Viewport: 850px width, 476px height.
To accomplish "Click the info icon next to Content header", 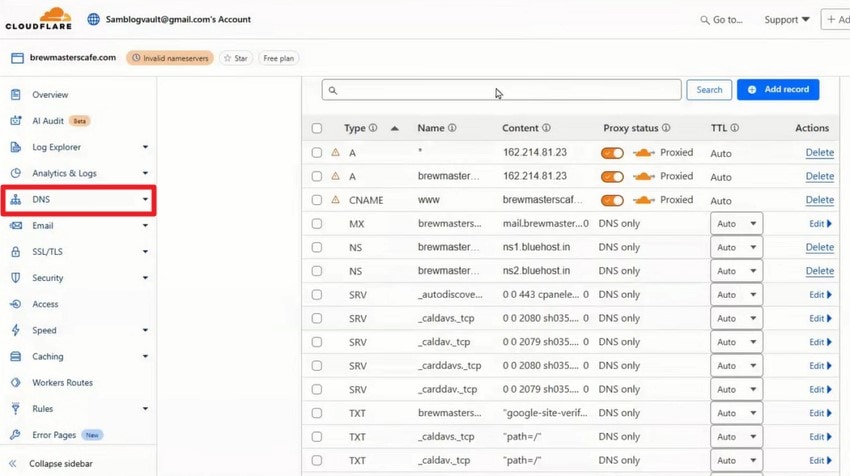I will 546,128.
